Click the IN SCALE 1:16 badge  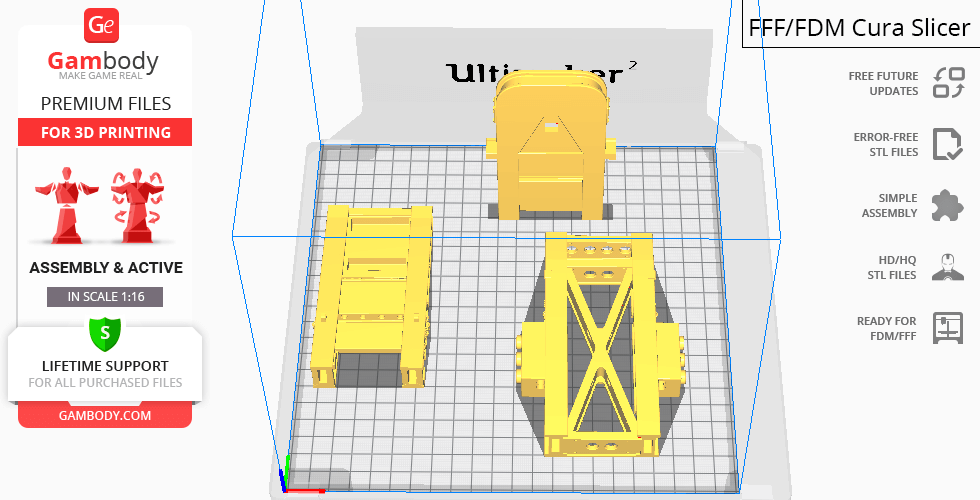(105, 297)
